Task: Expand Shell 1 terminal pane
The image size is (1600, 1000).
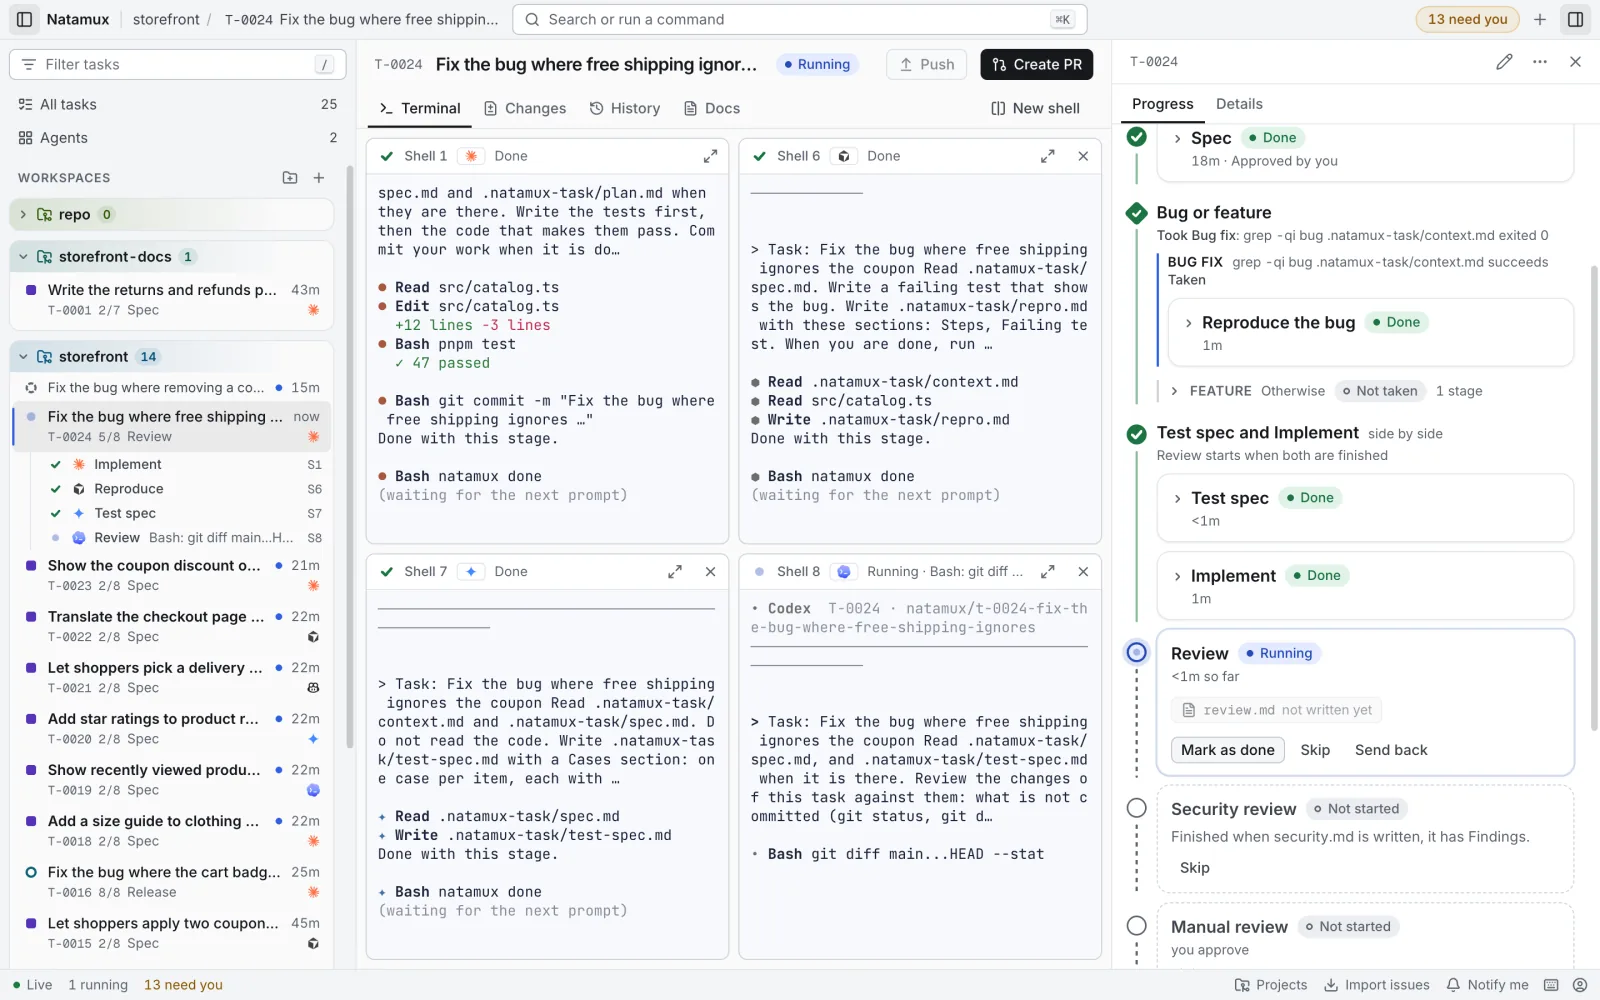Action: [710, 156]
